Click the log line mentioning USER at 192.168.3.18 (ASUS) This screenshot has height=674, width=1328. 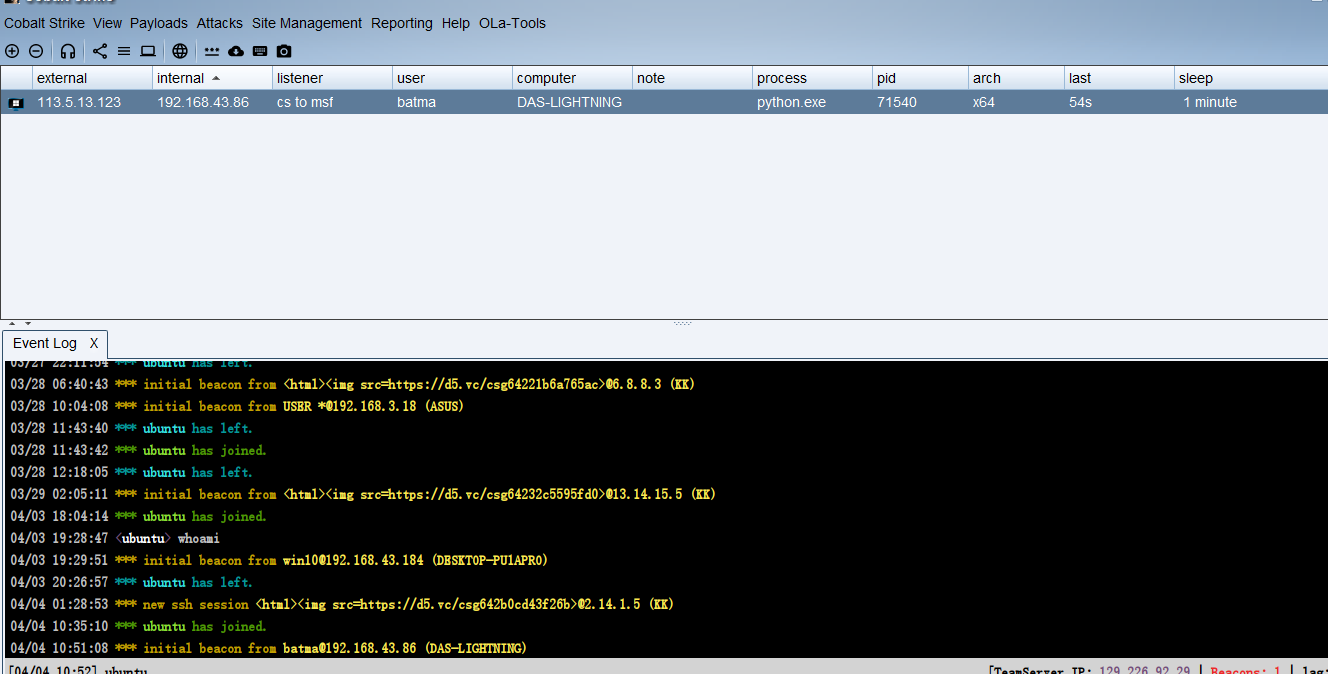[237, 406]
